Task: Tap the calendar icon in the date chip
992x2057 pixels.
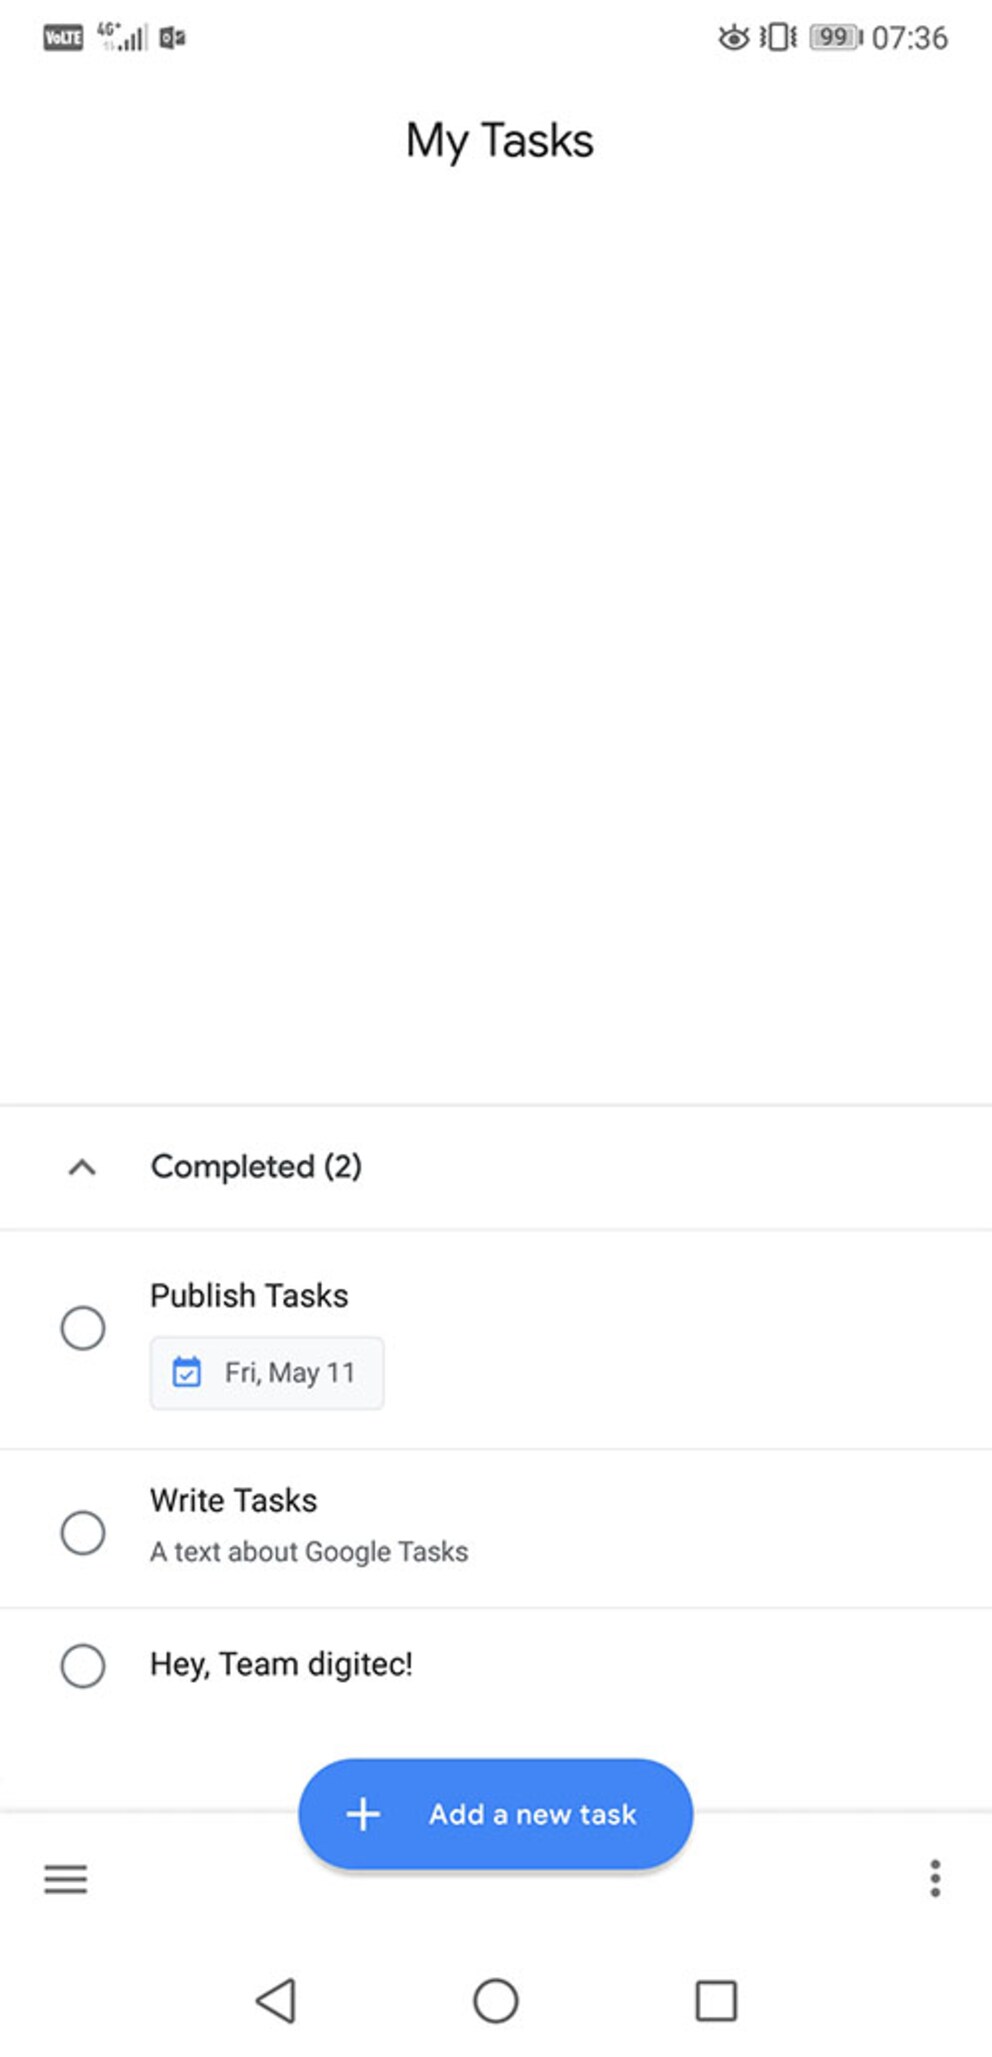Action: pos(187,1372)
